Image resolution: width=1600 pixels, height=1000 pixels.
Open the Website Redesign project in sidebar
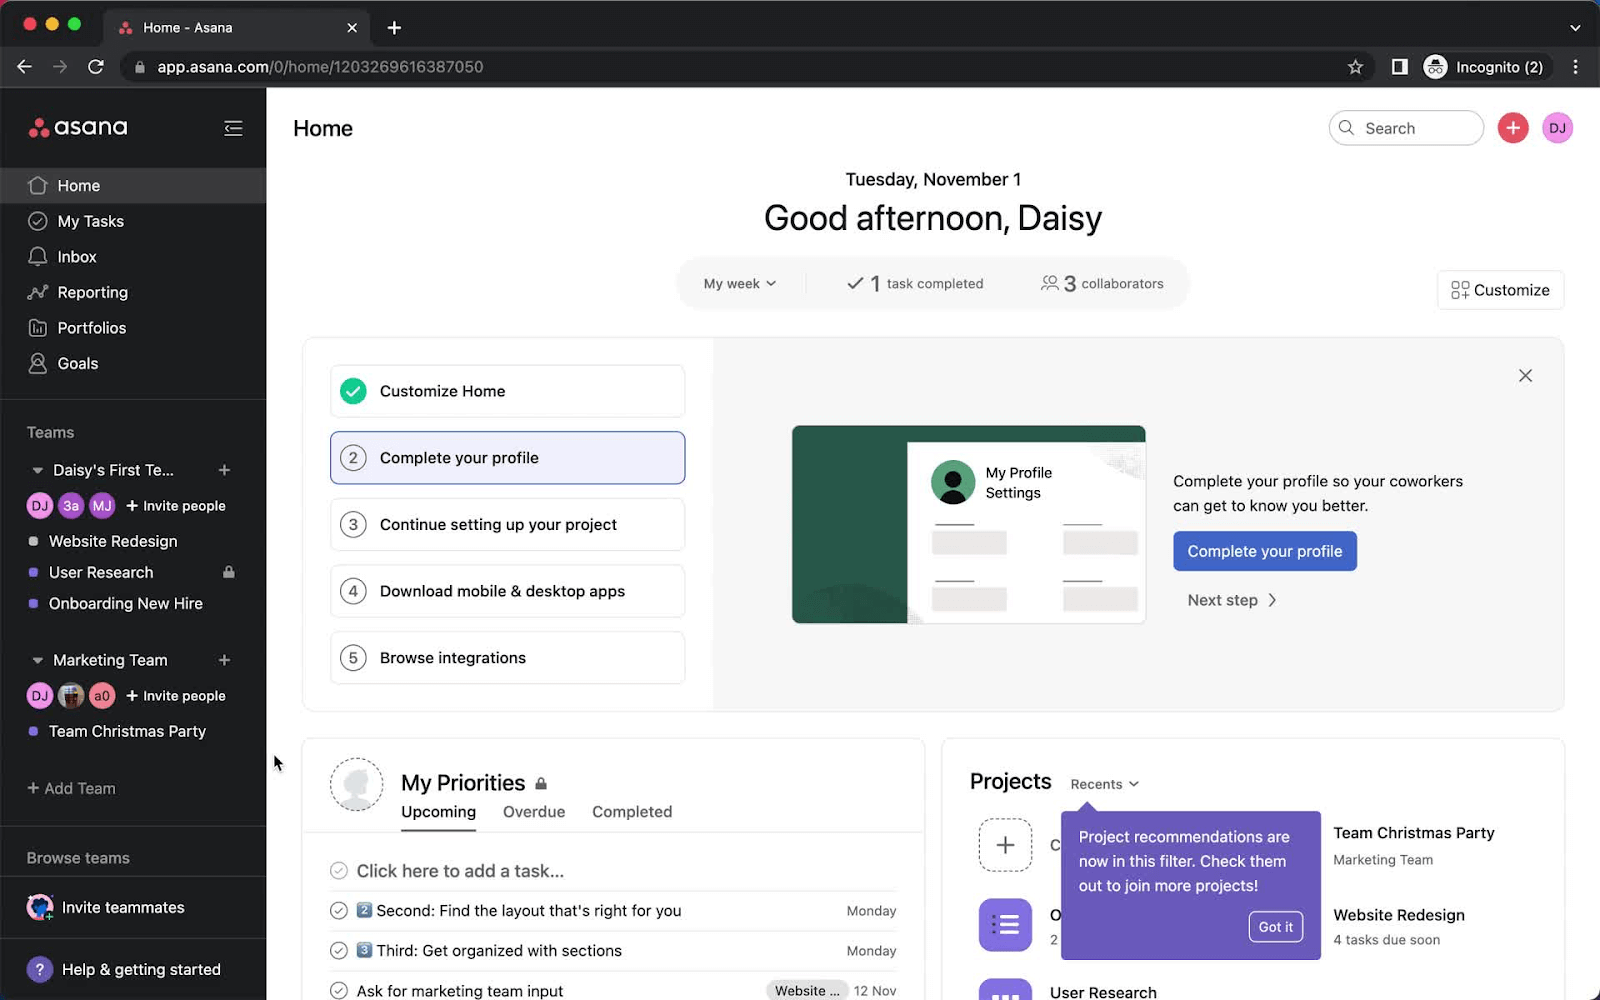coord(113,541)
